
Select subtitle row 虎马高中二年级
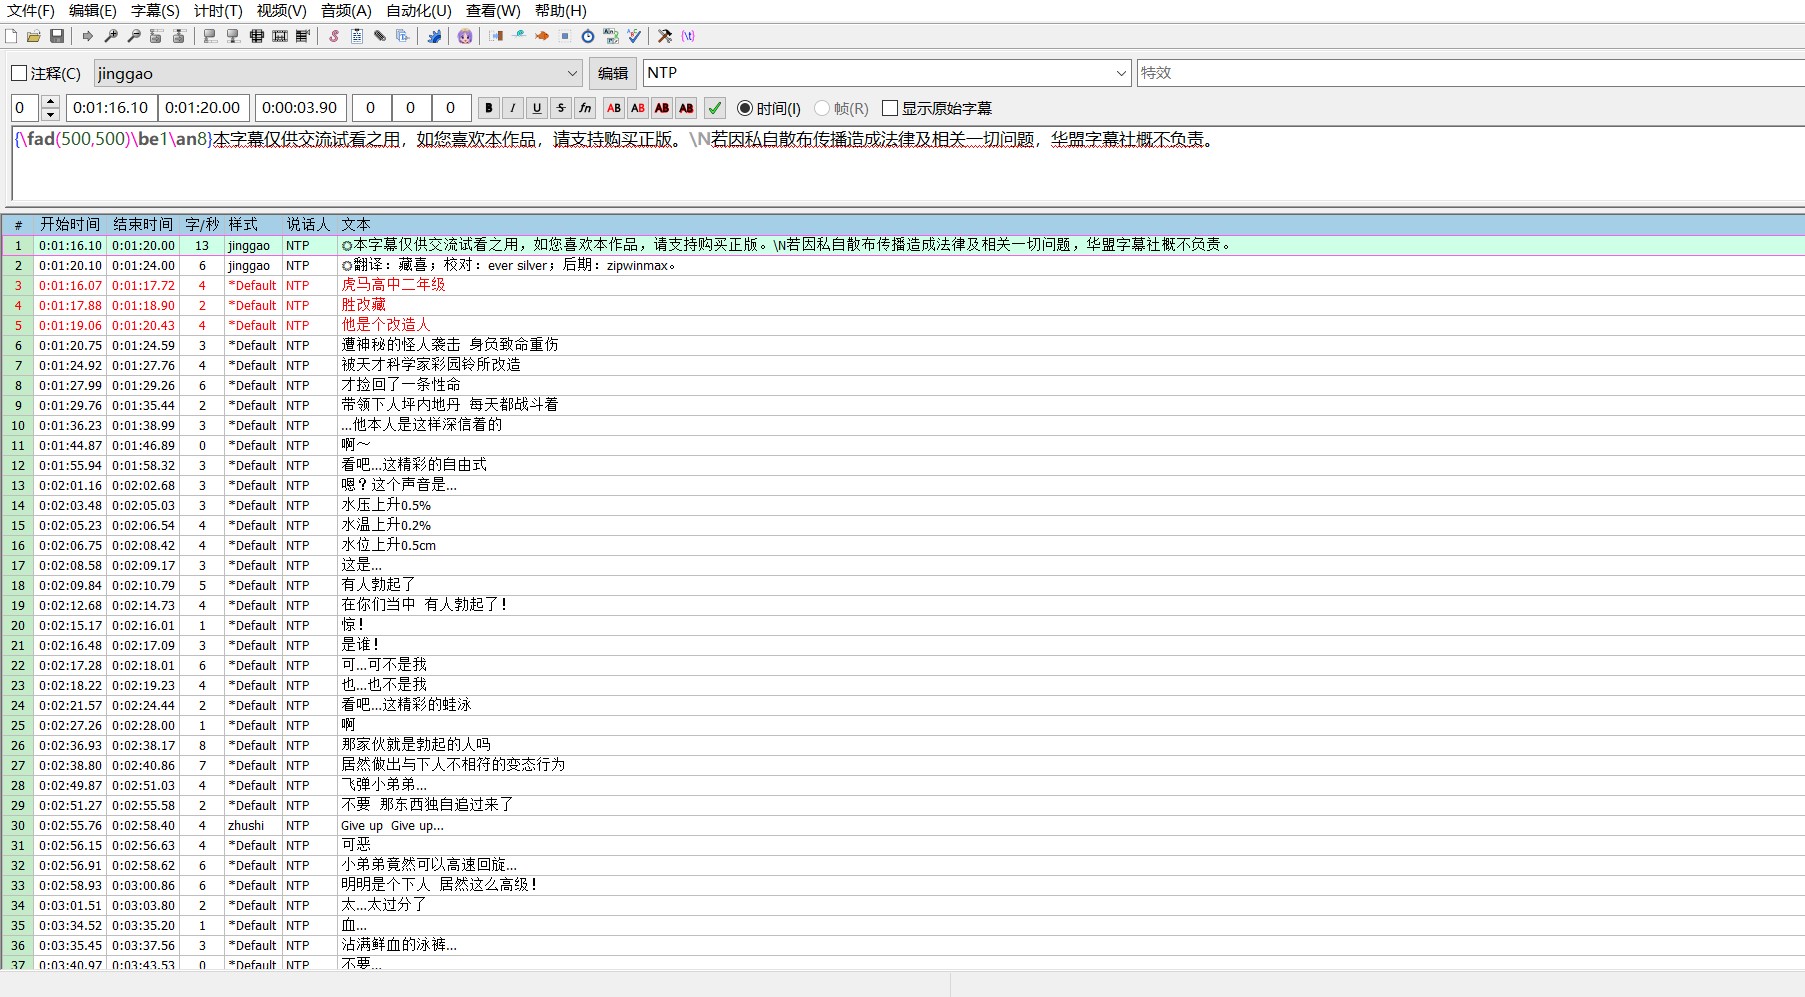[902, 285]
